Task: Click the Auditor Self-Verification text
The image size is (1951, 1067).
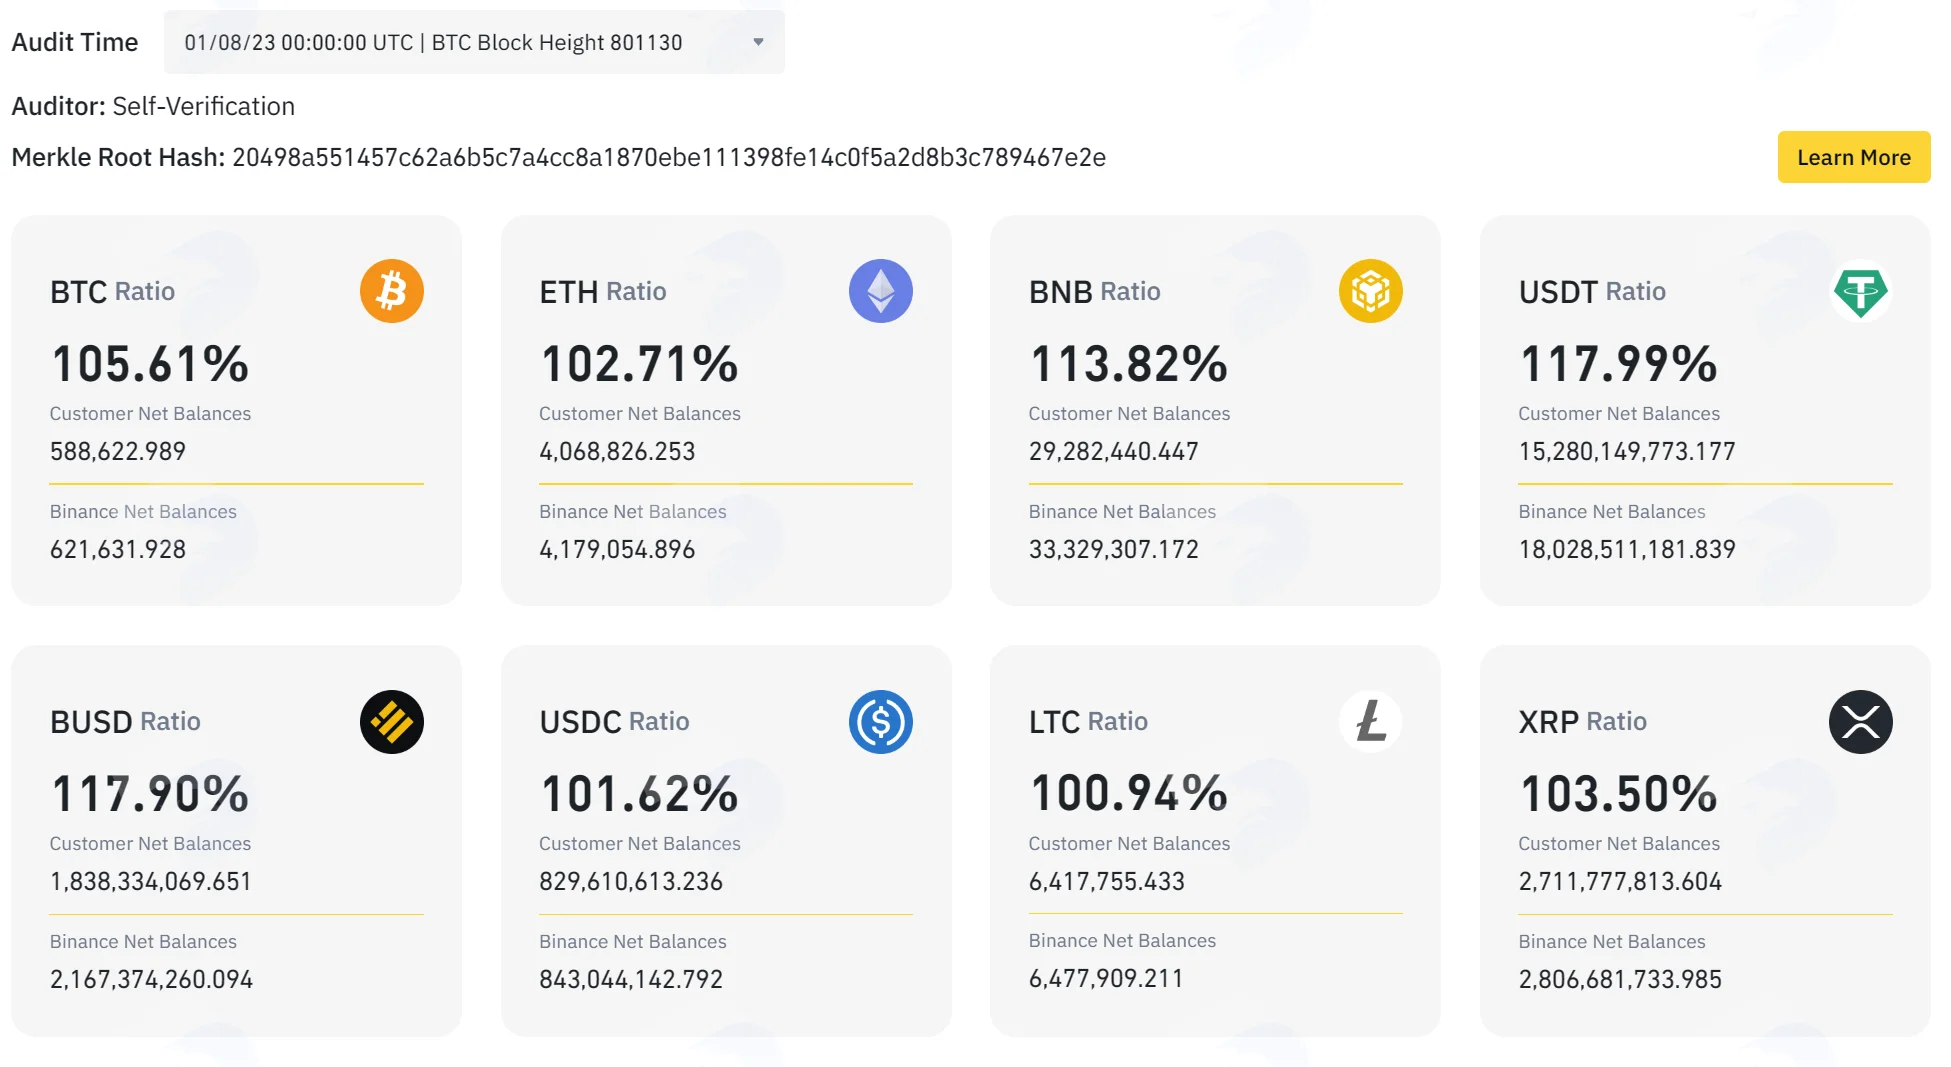Action: 153,106
